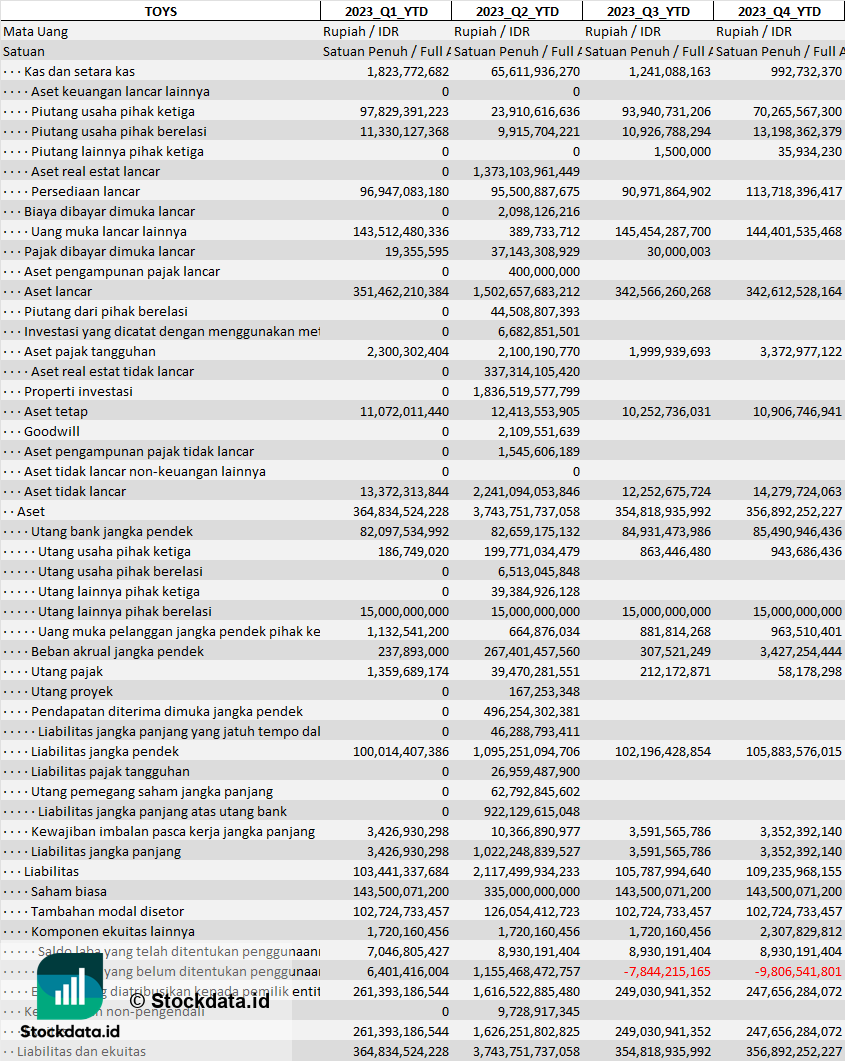Select Aset pajak tangguhan label
Viewport: 845px width, 1061px height.
coord(90,351)
